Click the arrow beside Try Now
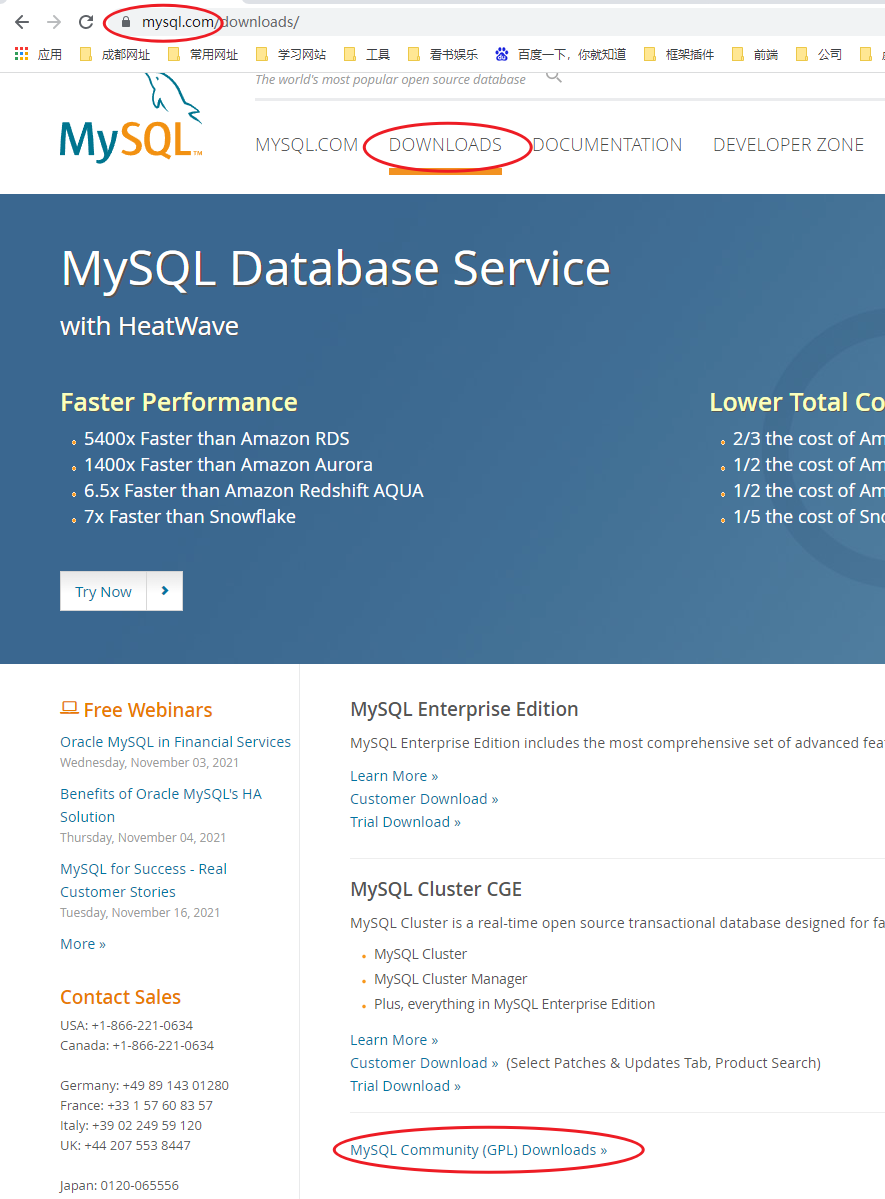The width and height of the screenshot is (885, 1199). click(x=164, y=591)
